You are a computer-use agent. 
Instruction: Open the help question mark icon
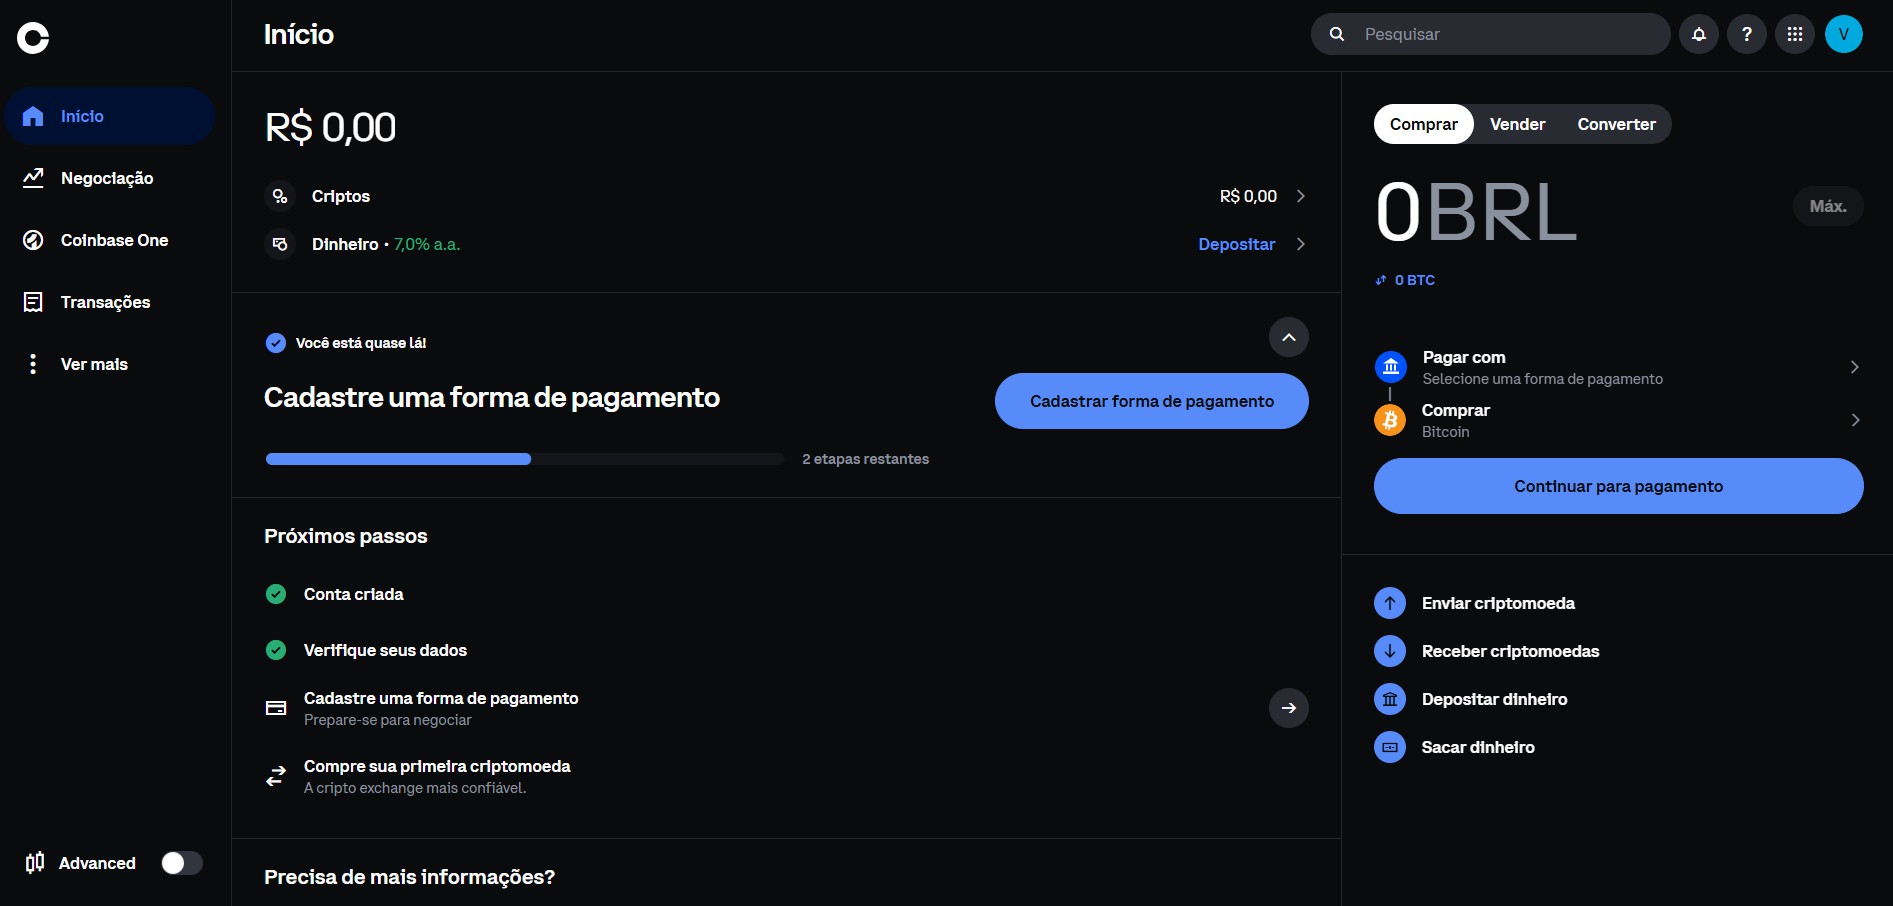point(1747,33)
